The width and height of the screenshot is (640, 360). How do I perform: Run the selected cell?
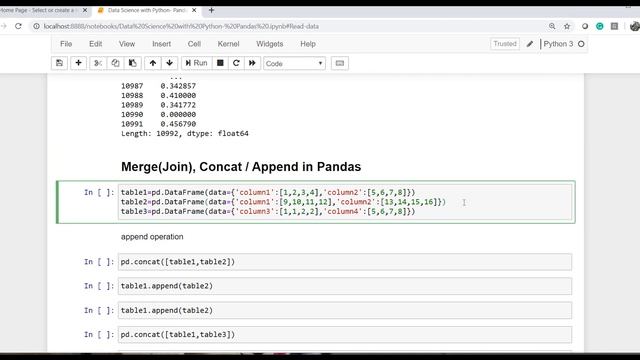196,63
